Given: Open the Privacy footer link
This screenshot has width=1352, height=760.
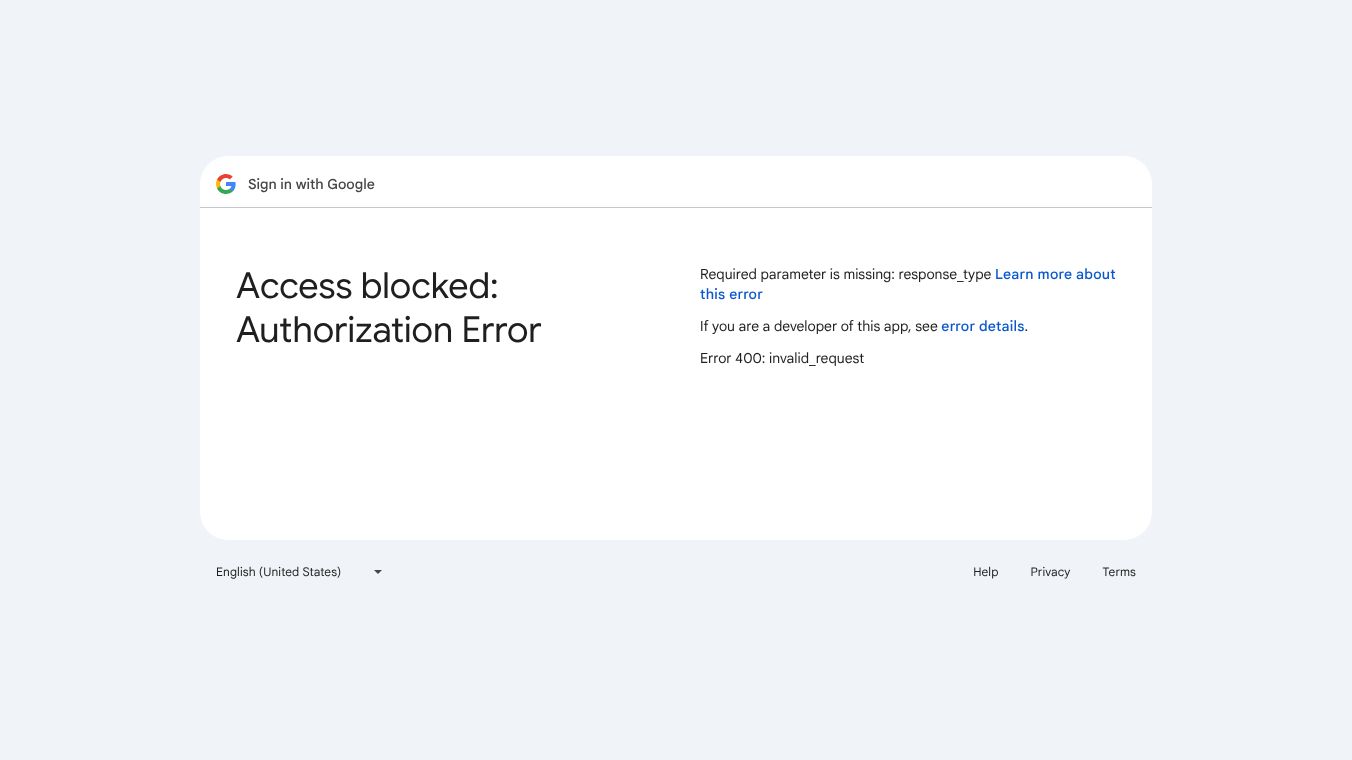Looking at the screenshot, I should click(x=1050, y=572).
